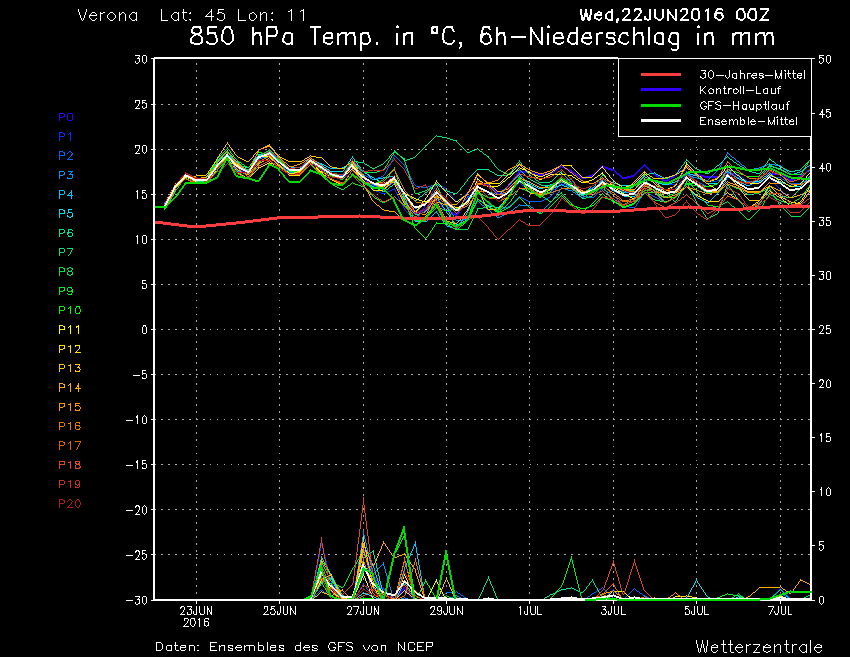
Task: Click the -30 temperature axis value
Action: 137,600
